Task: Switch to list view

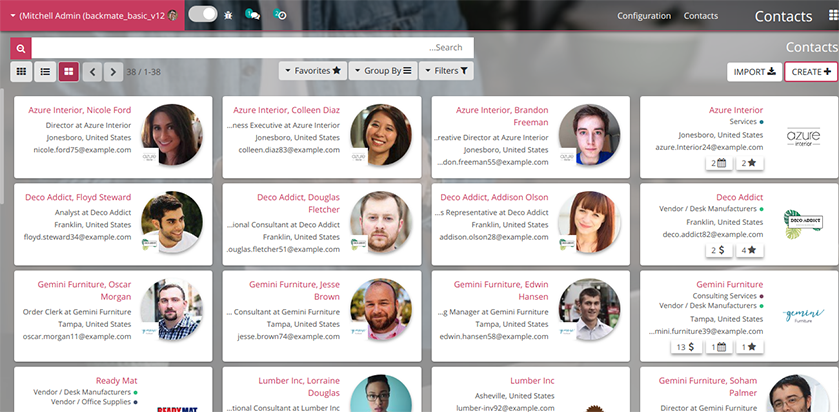Action: [45, 71]
